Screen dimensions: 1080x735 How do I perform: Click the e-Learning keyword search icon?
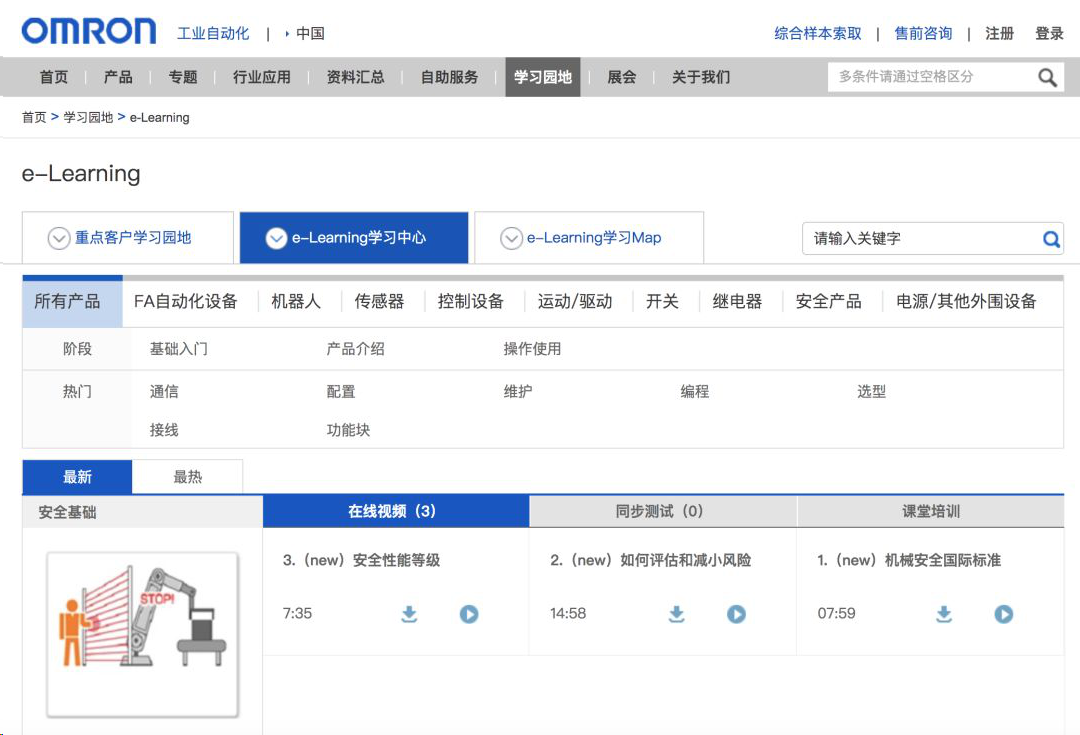coord(1051,239)
